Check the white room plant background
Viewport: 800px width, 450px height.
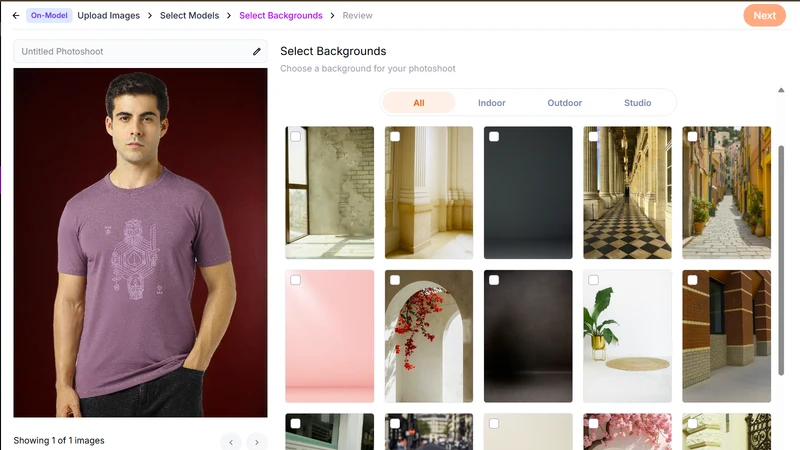[x=593, y=280]
